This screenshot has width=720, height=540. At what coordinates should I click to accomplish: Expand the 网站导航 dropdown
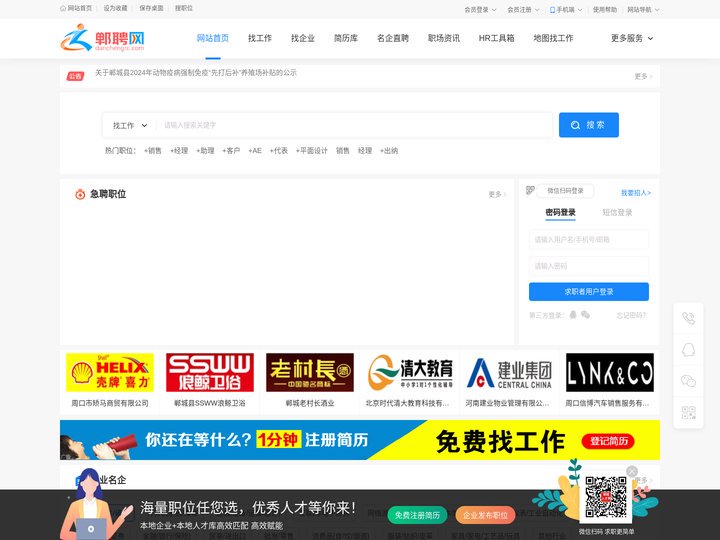click(x=643, y=10)
